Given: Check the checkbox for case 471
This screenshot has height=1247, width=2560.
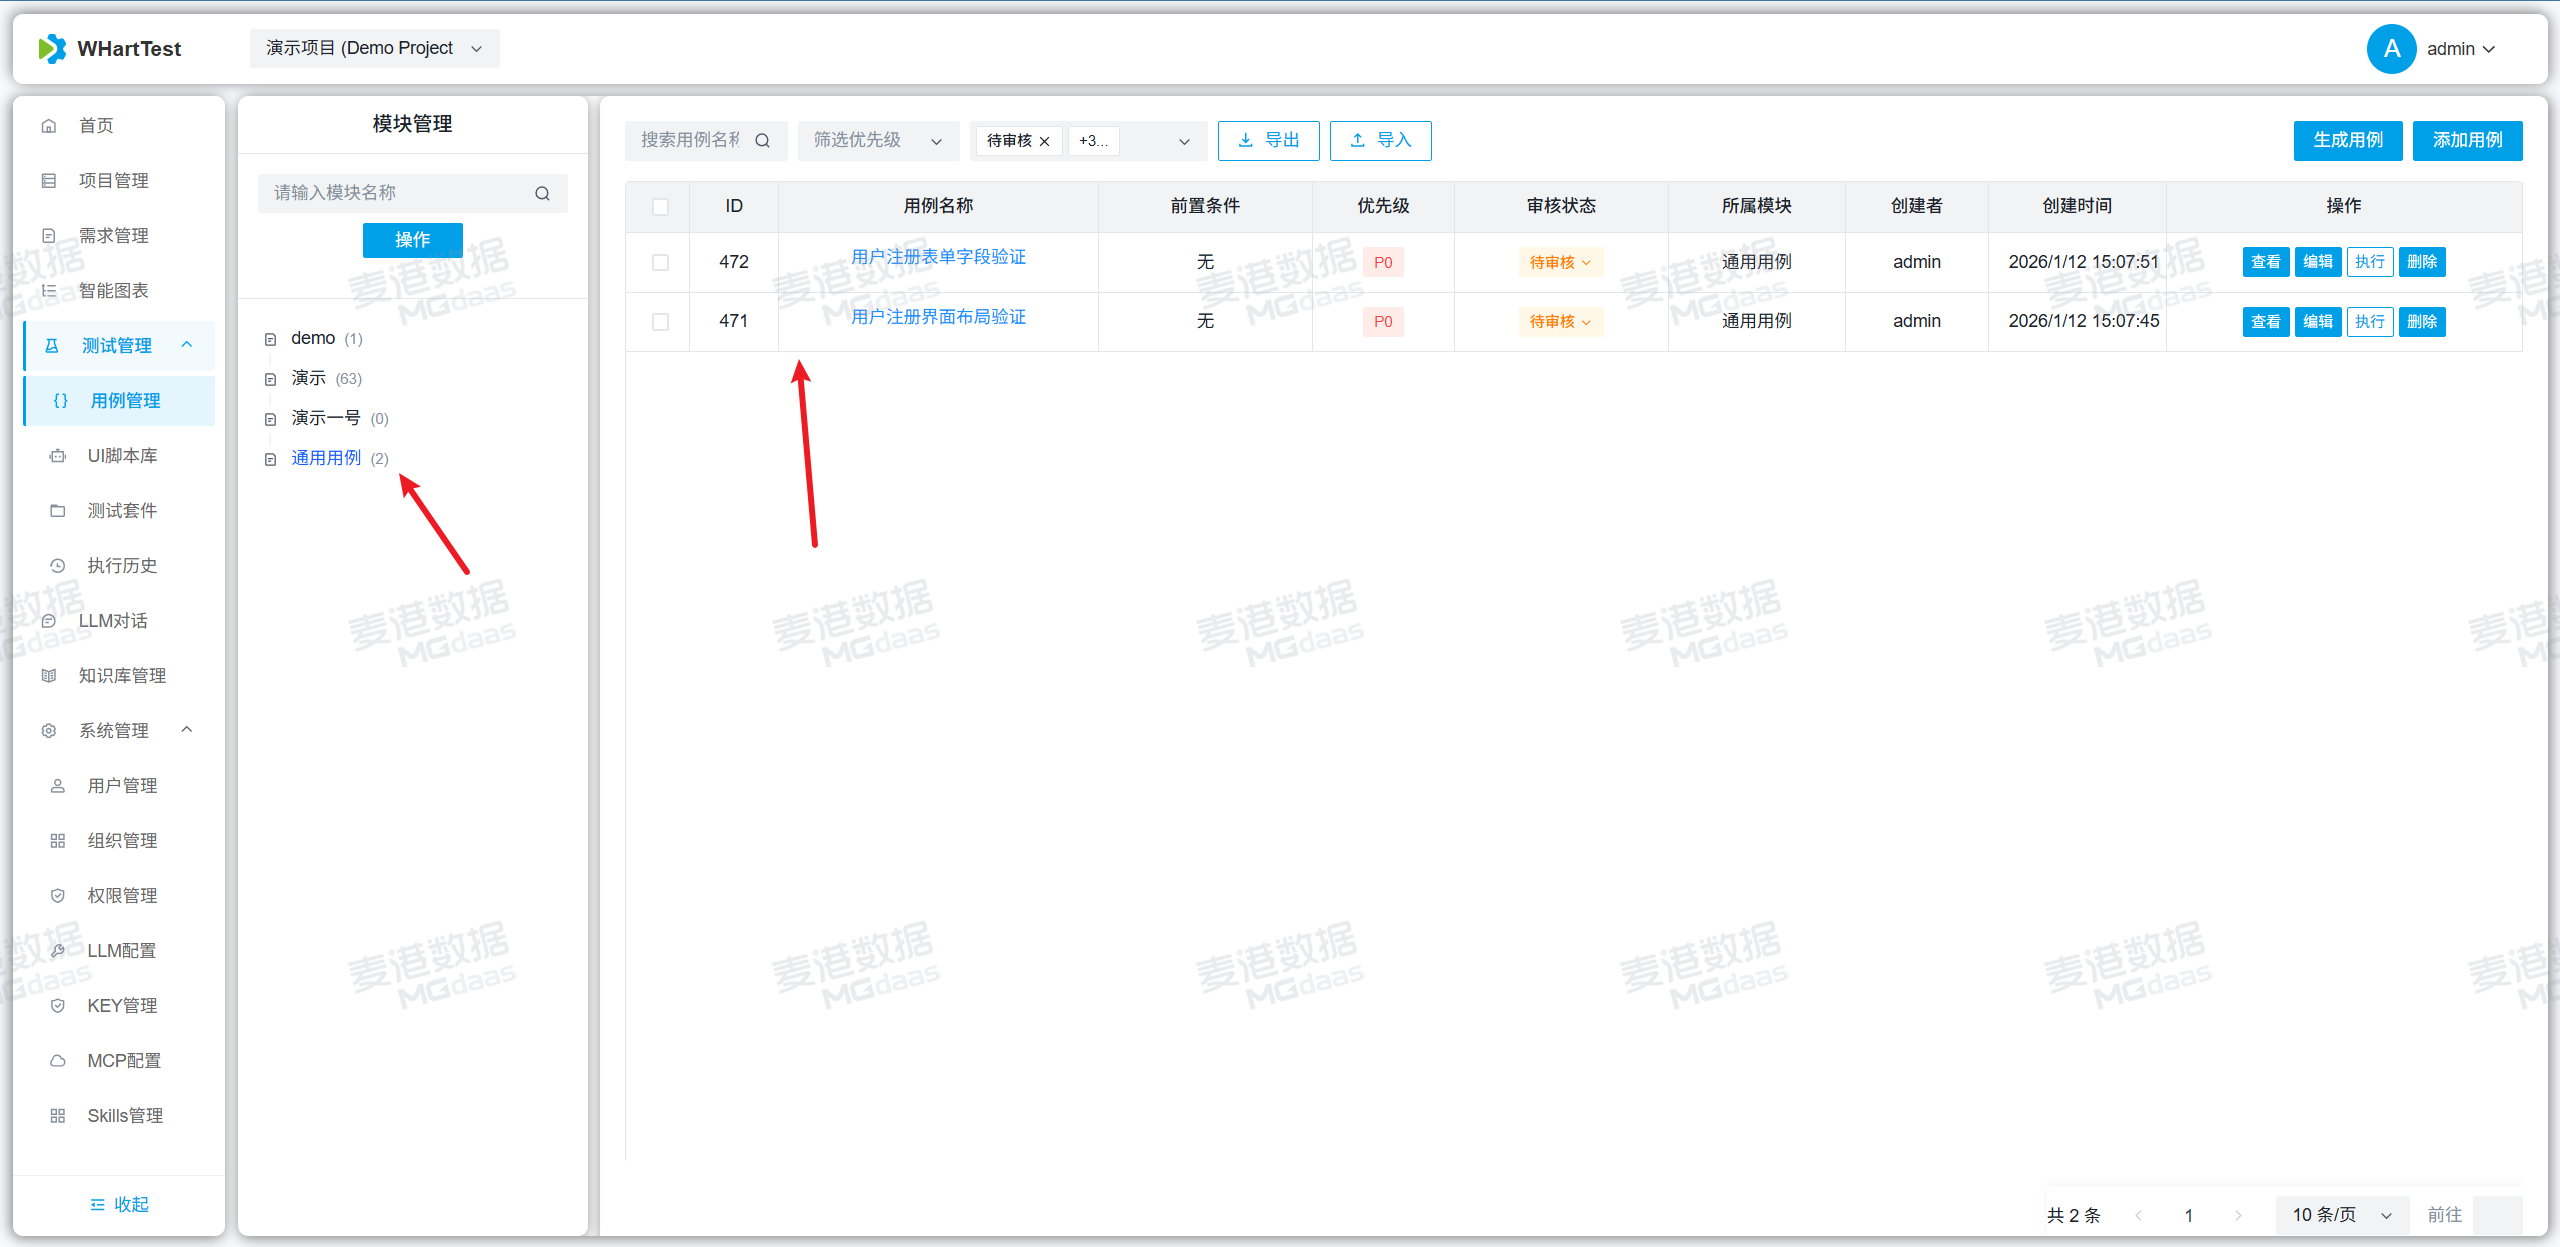Looking at the screenshot, I should point(660,321).
